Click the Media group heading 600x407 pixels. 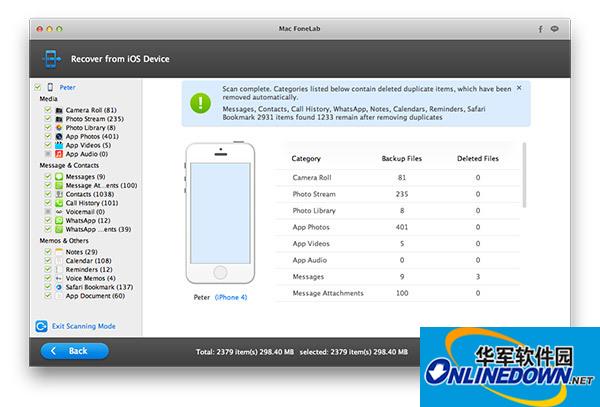(x=49, y=99)
